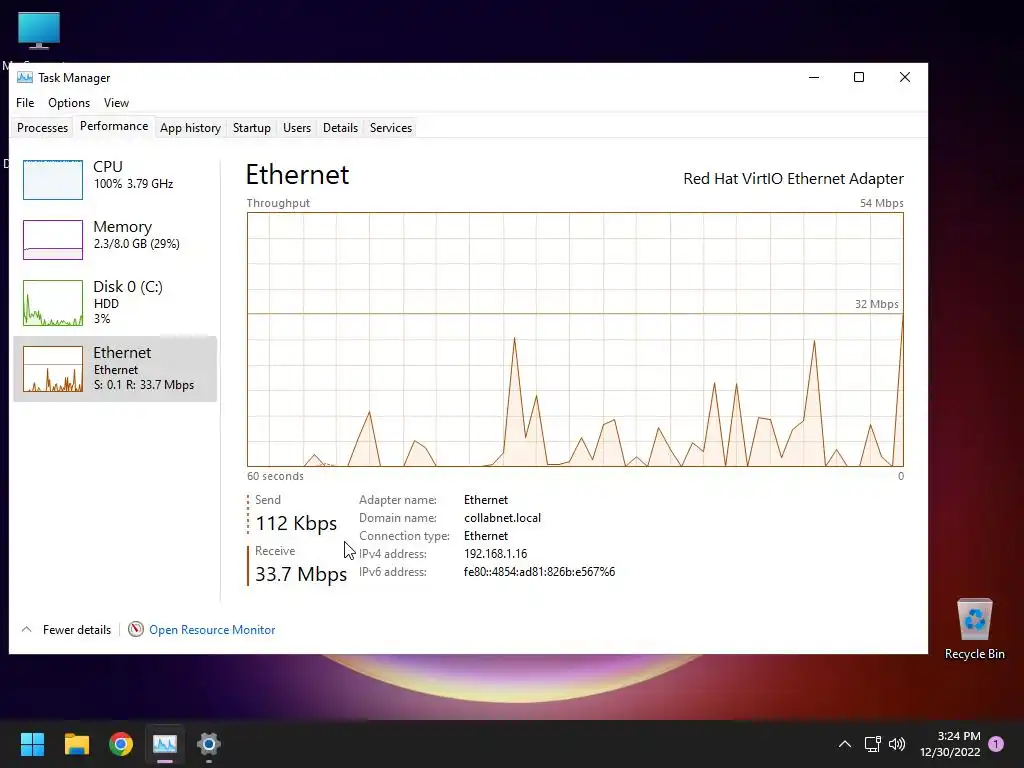The image size is (1024, 768).
Task: Switch to the Processes tab
Action: [x=42, y=128]
